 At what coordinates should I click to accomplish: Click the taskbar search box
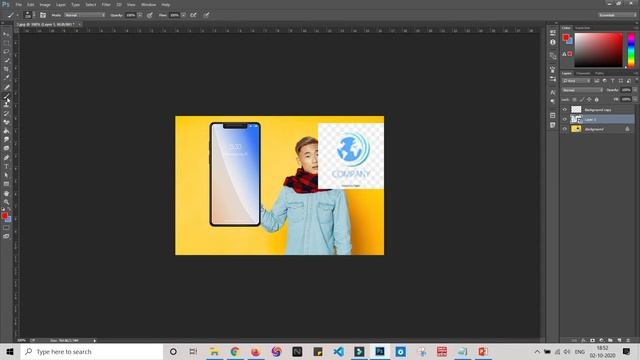pos(92,351)
